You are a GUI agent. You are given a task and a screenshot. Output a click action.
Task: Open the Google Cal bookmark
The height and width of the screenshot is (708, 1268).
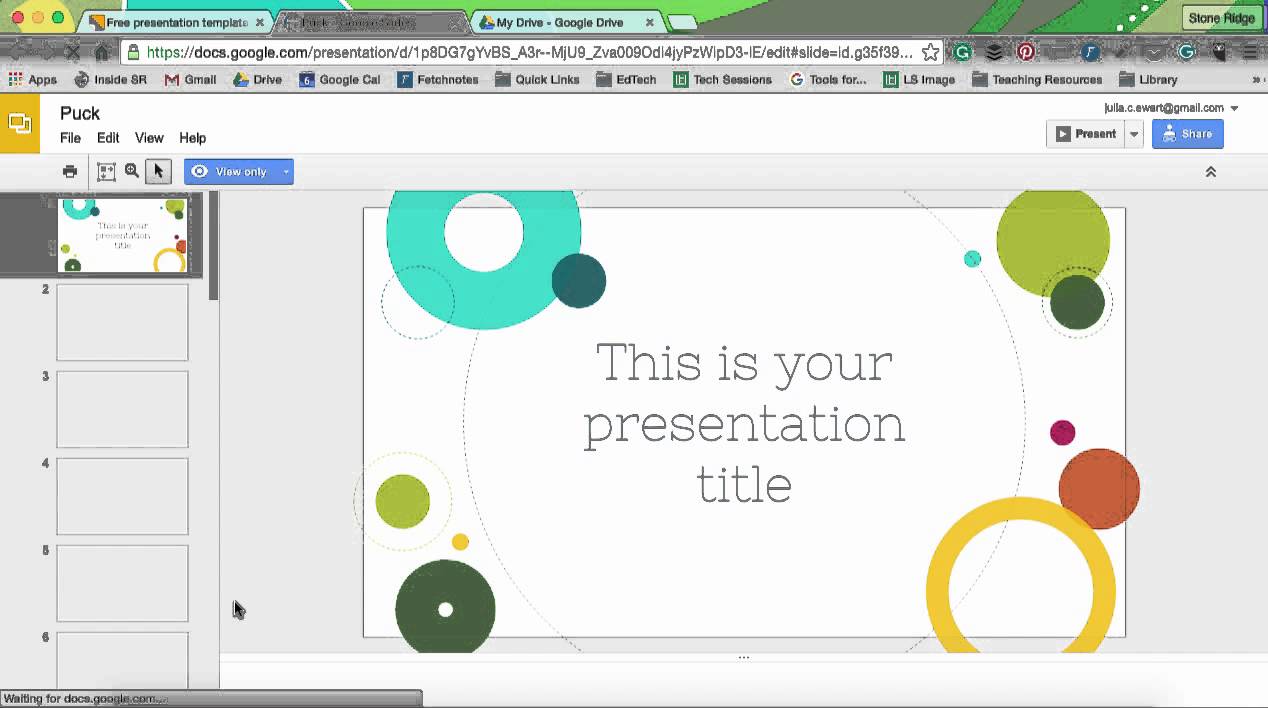(340, 79)
